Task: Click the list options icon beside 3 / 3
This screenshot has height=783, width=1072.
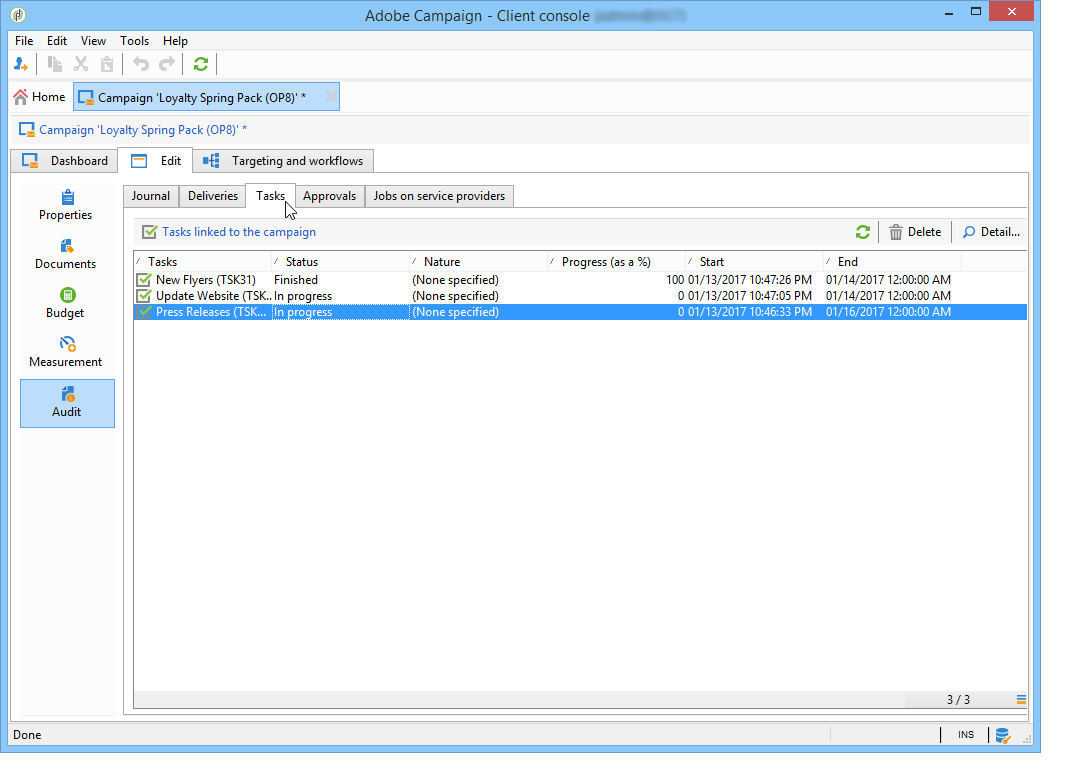Action: 1021,699
